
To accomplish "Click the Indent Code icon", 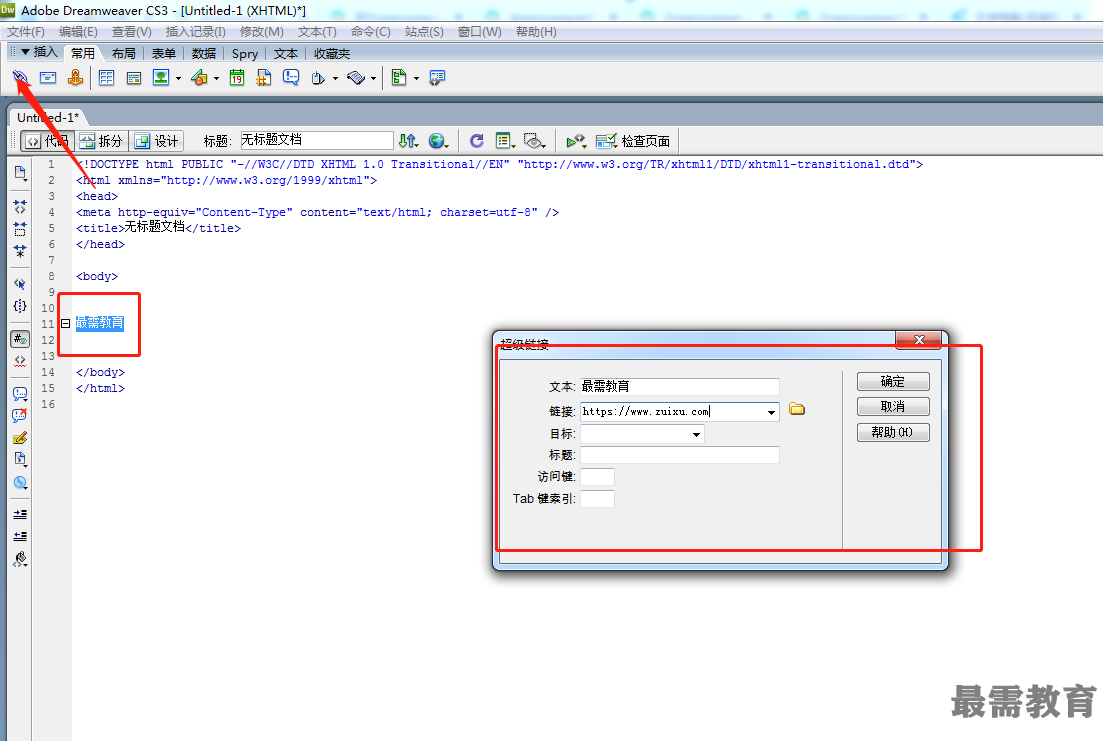I will 20,514.
